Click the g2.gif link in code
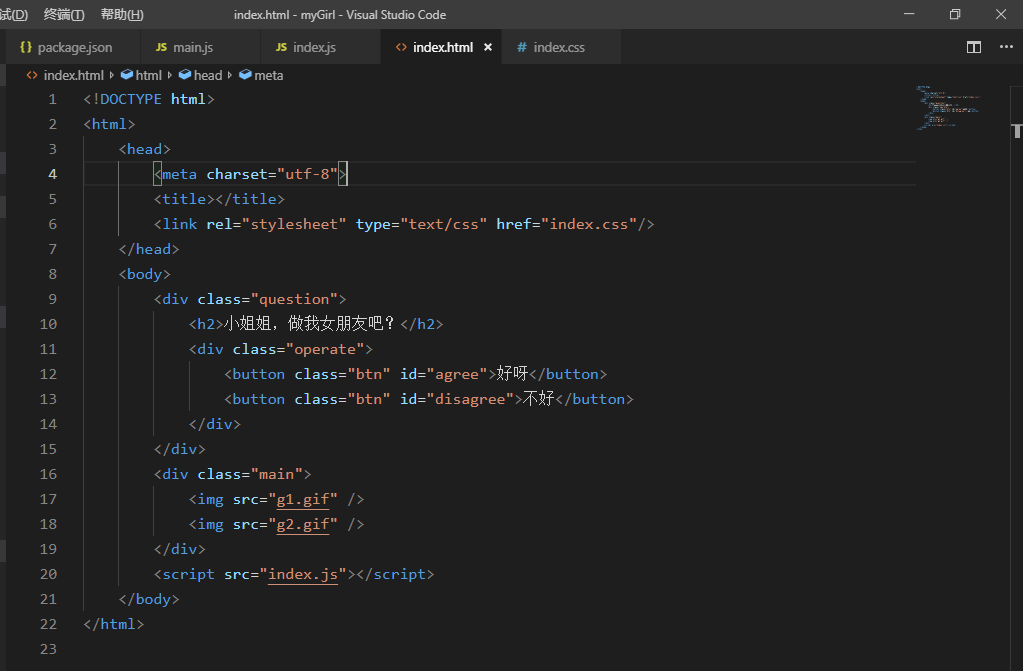The height and width of the screenshot is (671, 1023). coord(303,524)
